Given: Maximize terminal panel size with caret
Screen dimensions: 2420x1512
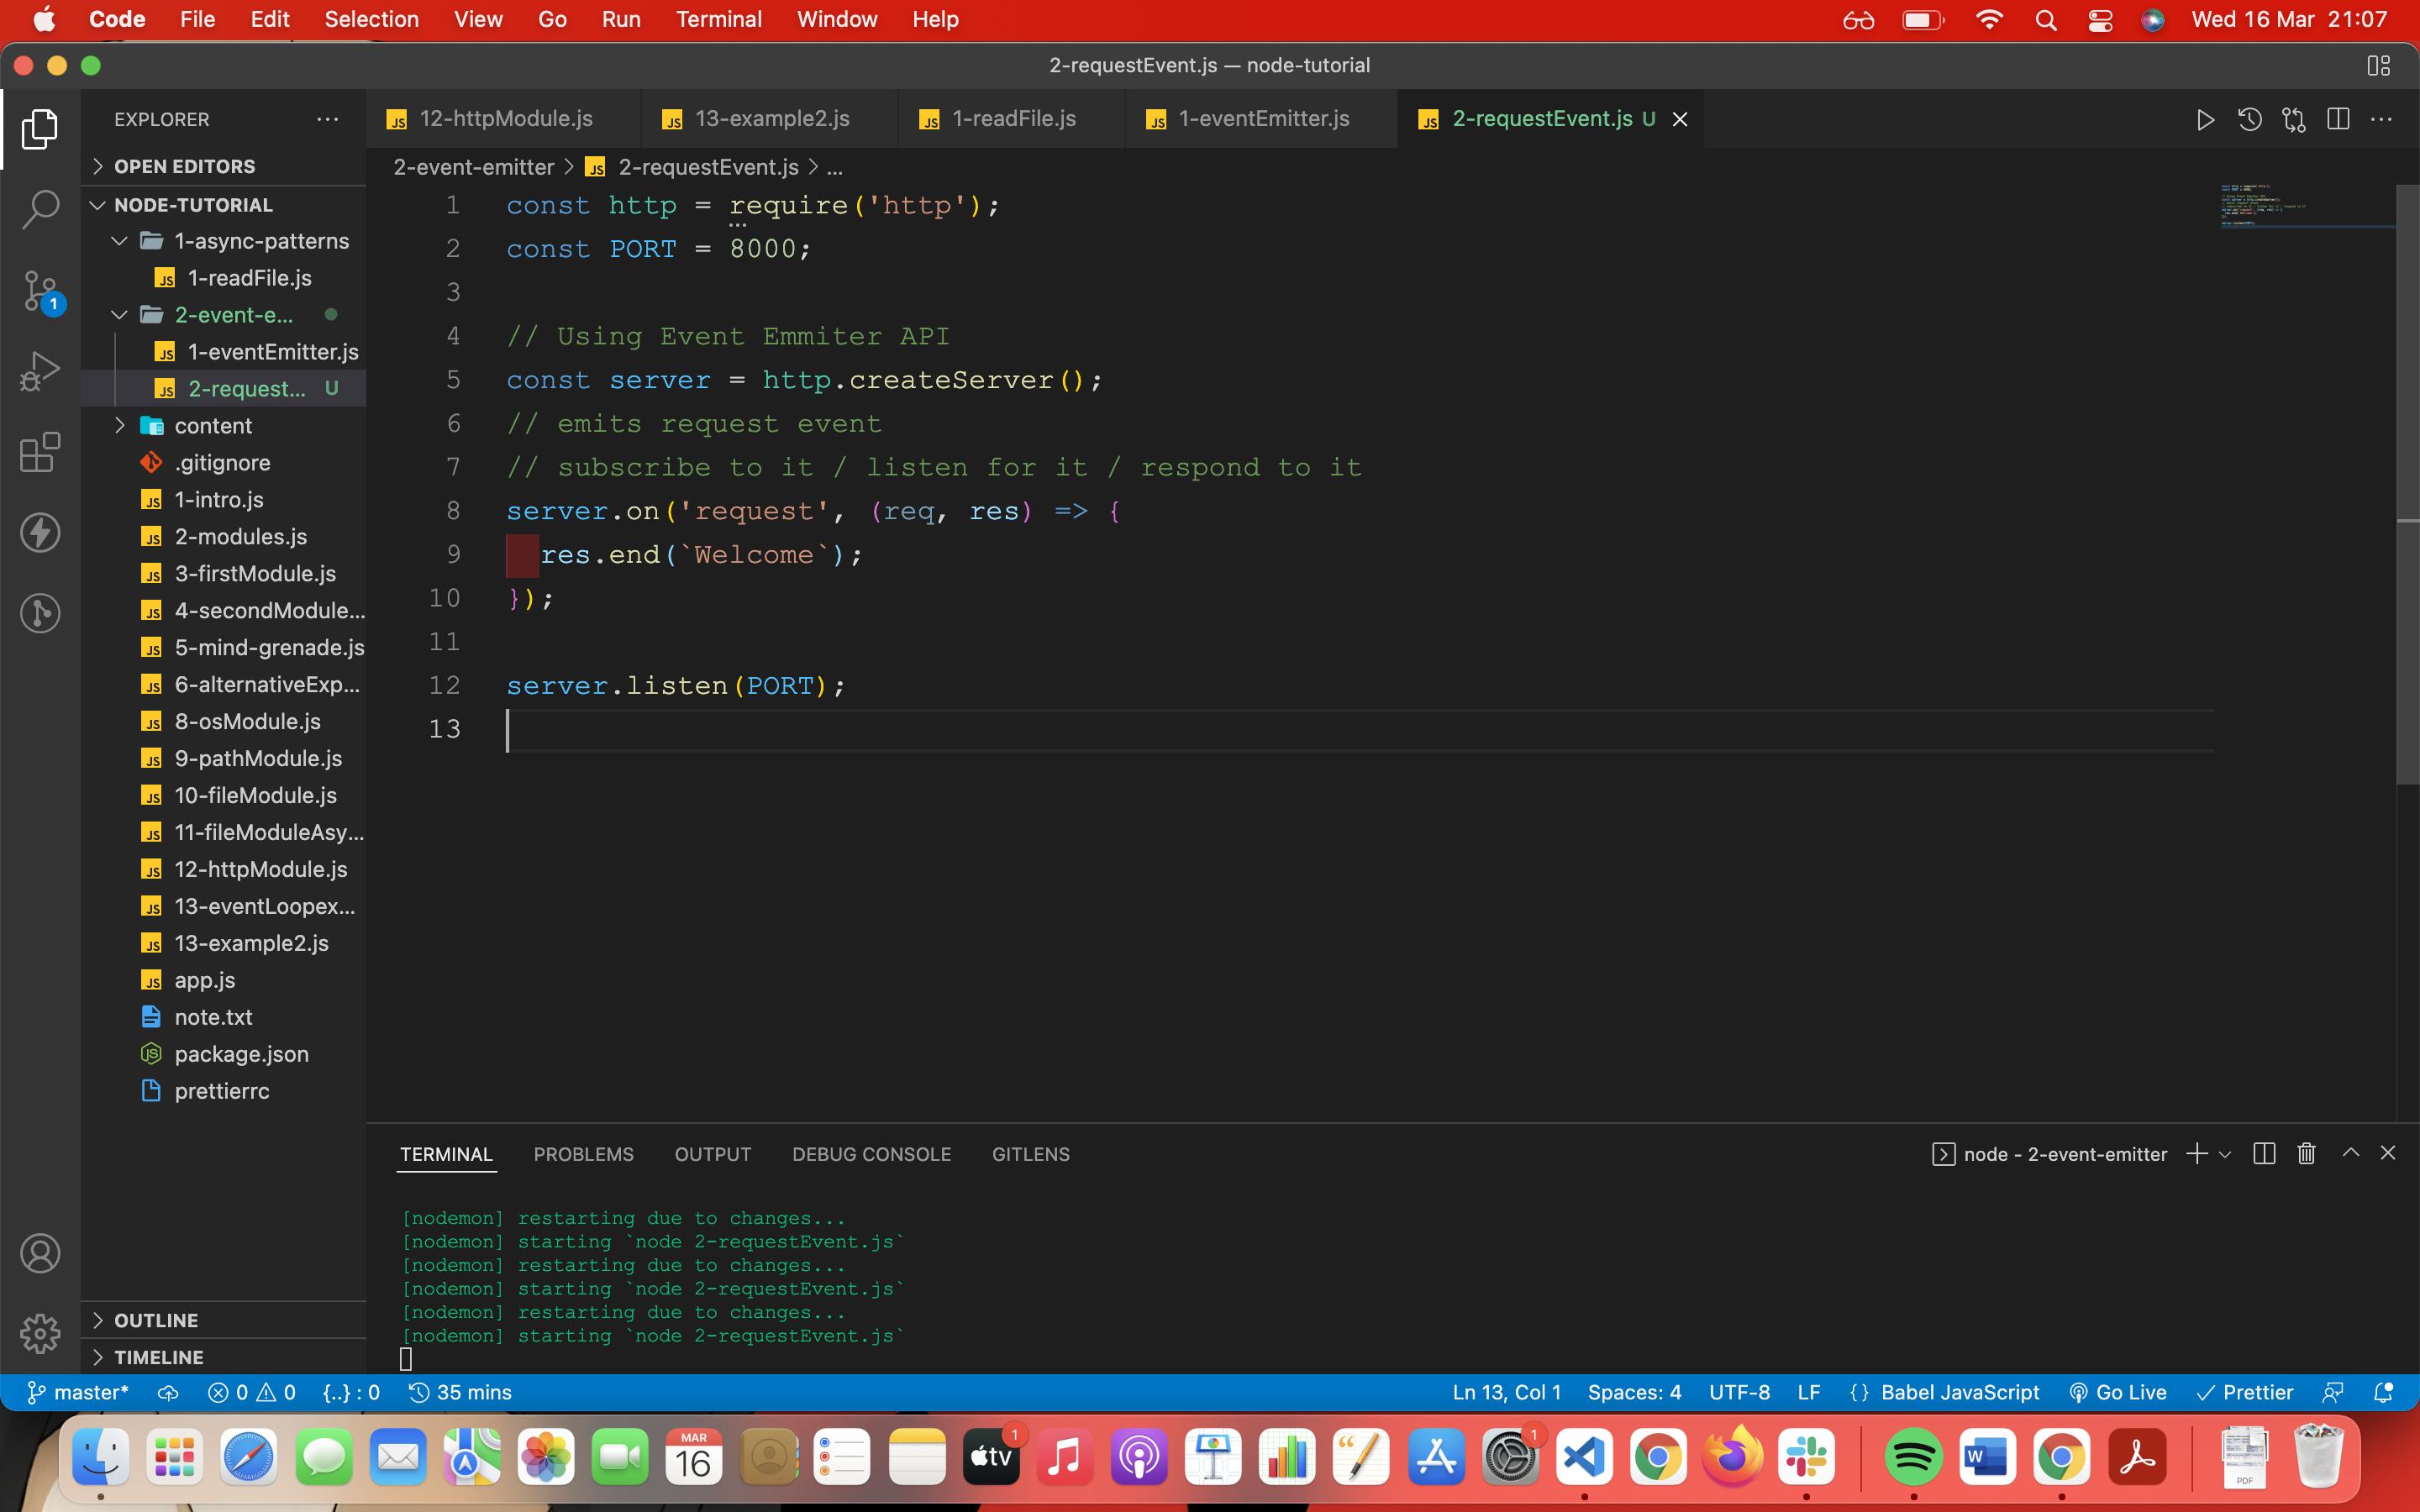Looking at the screenshot, I should (x=2350, y=1153).
